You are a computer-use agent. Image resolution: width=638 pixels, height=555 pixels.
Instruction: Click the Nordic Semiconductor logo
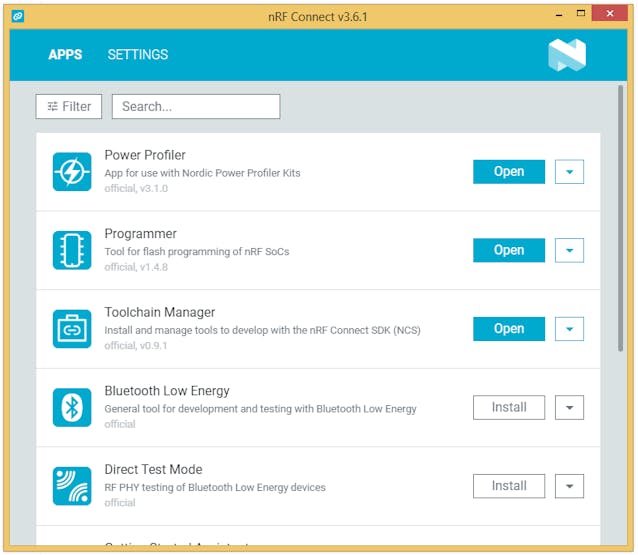(567, 55)
